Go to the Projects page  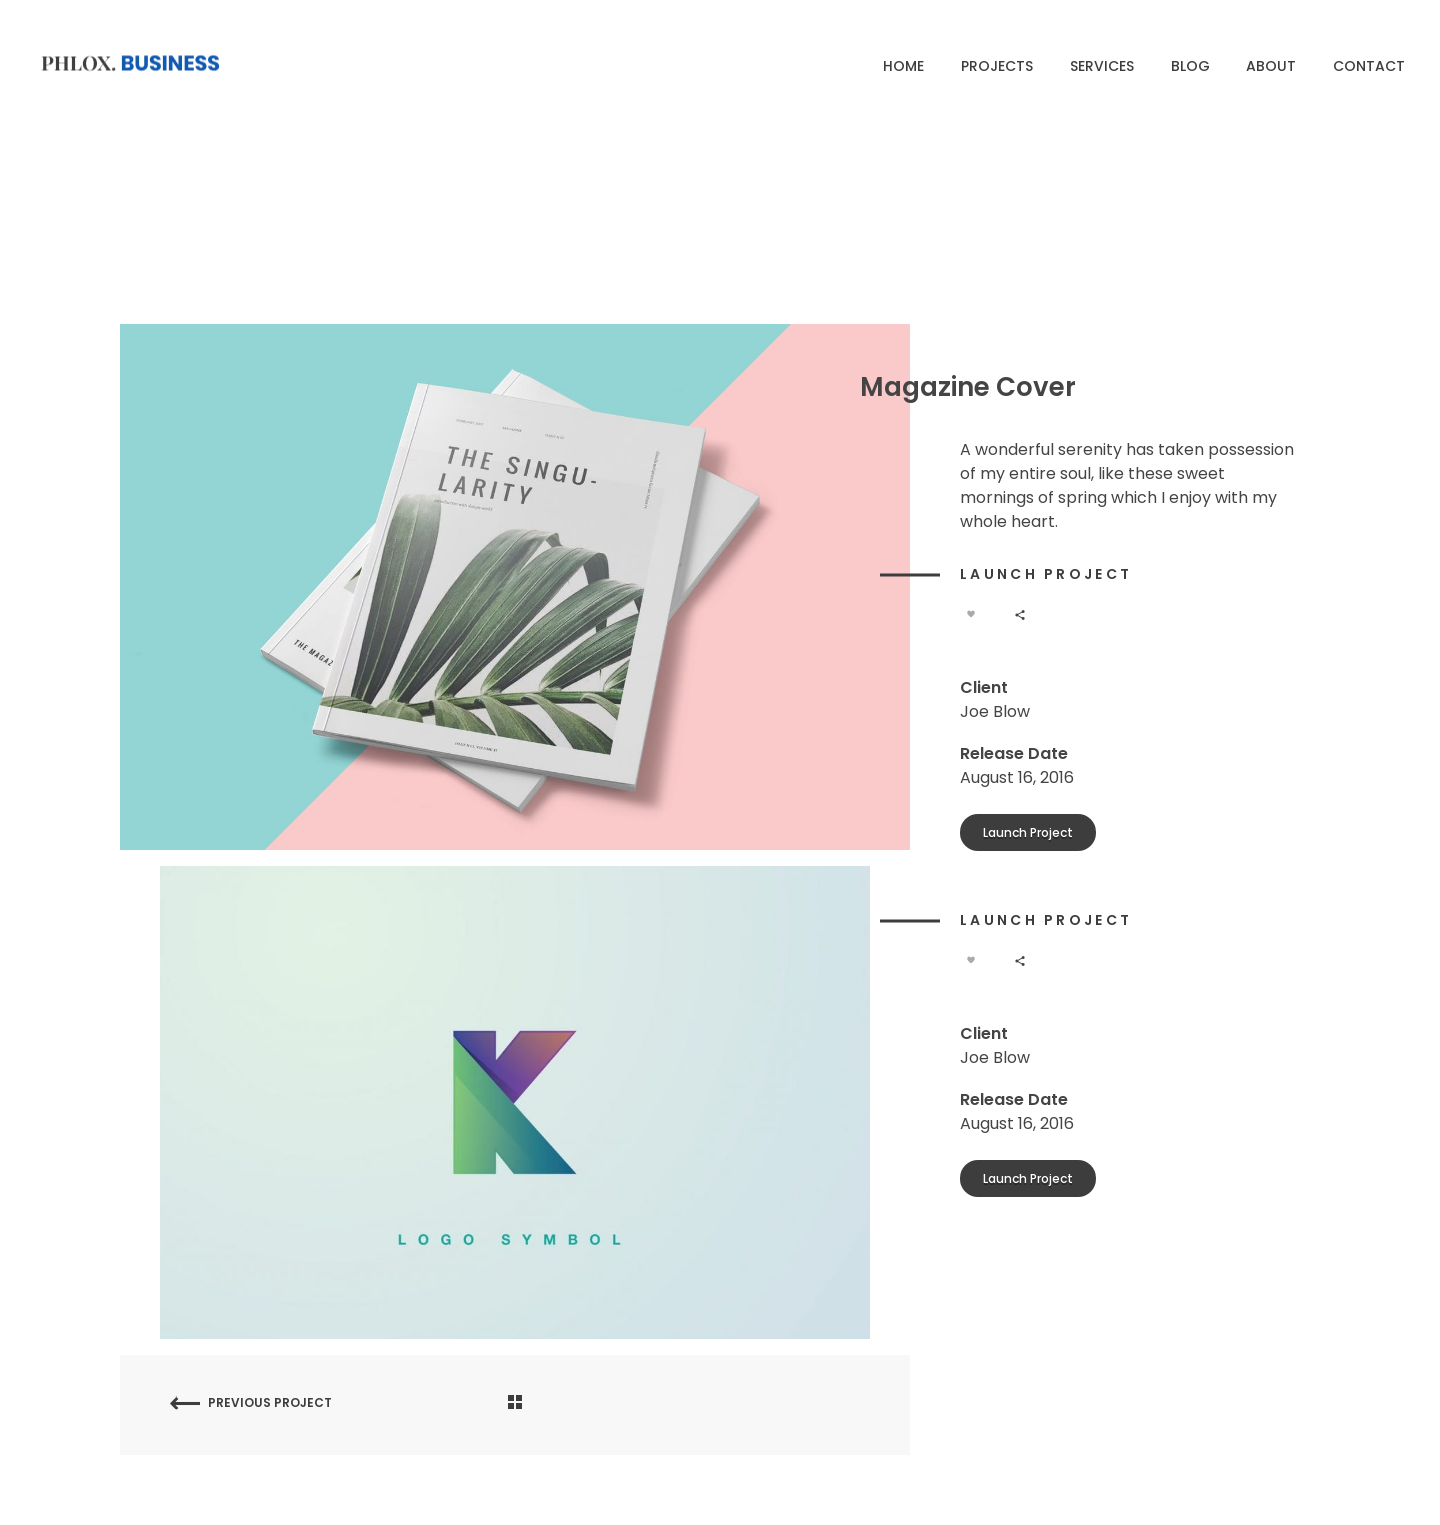997,66
